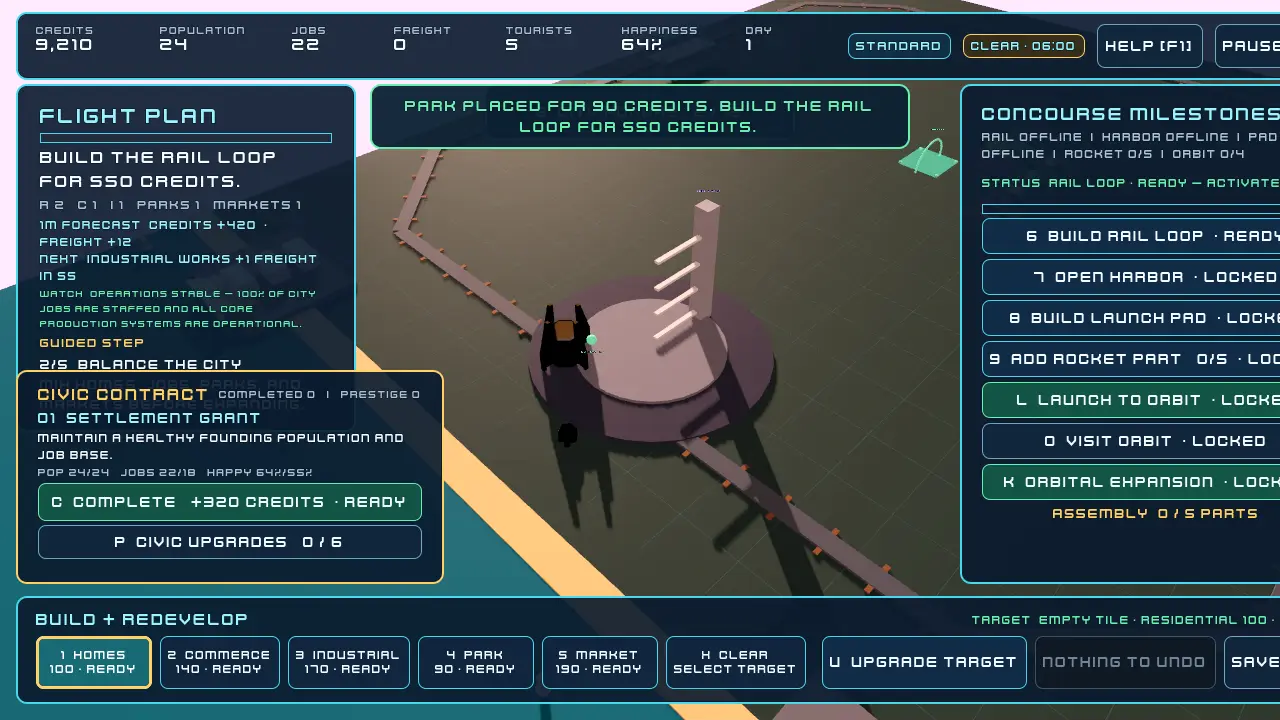Click Add Rocket Part 0/5 milestone
The height and width of the screenshot is (720, 1280).
(x=1131, y=359)
